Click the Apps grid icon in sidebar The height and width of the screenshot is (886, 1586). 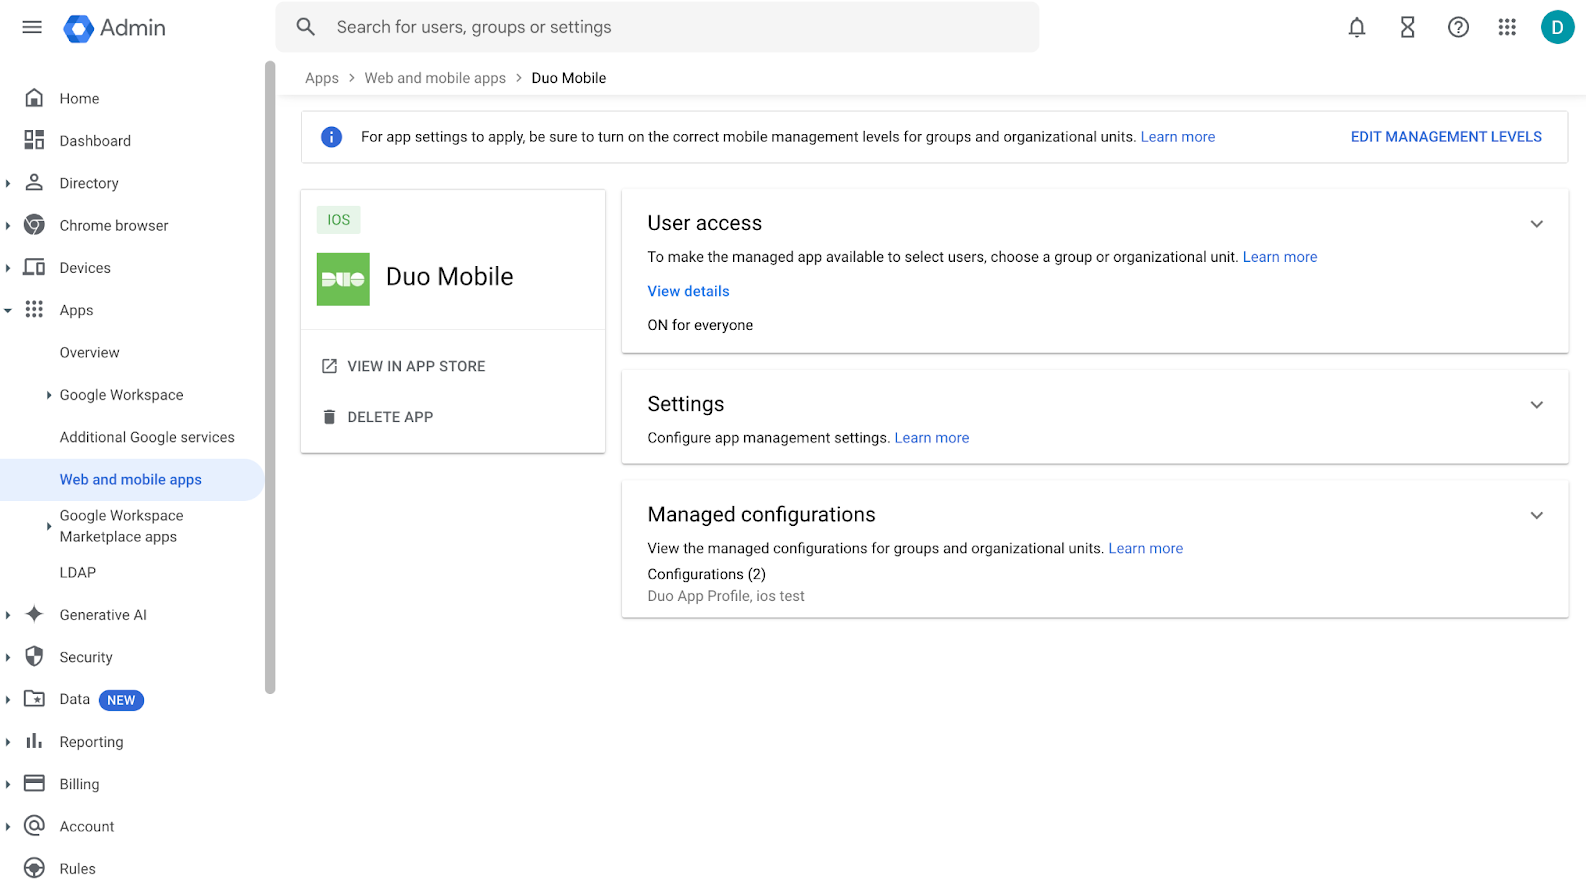[x=34, y=309]
